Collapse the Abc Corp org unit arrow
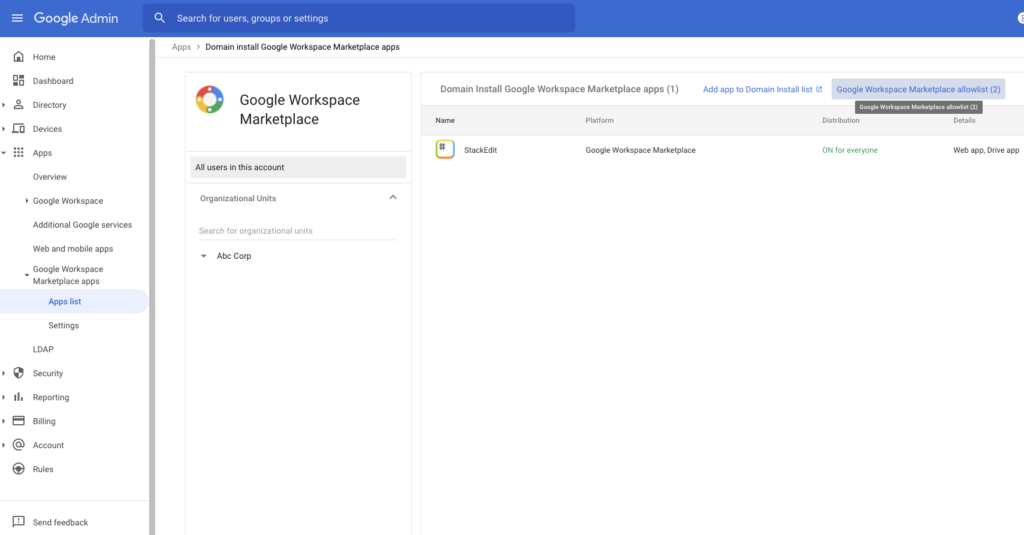The width and height of the screenshot is (1024, 535). tap(204, 256)
